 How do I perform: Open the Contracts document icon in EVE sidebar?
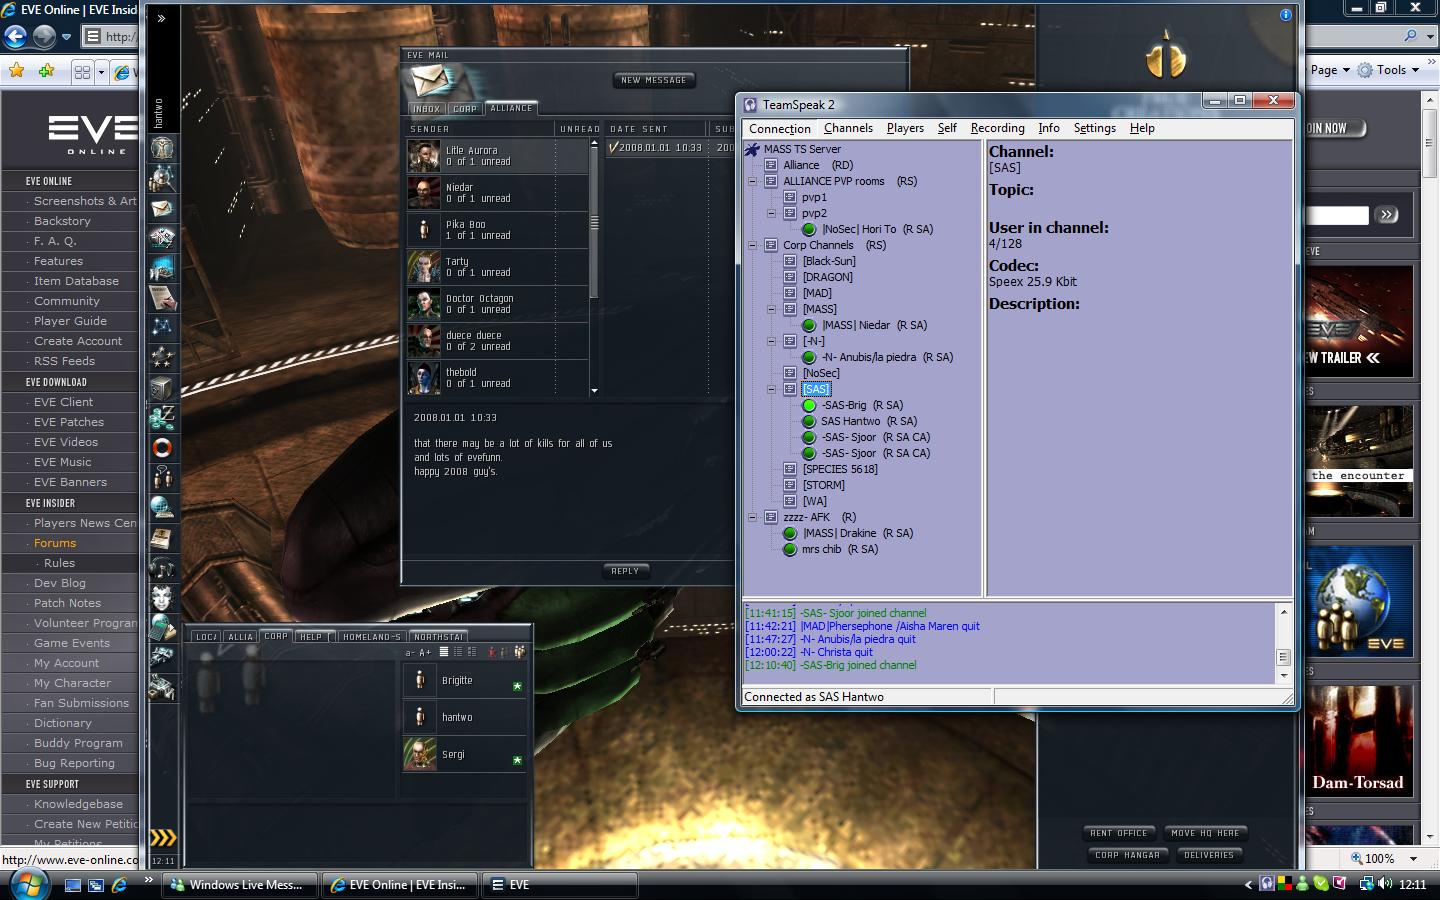coord(163,297)
